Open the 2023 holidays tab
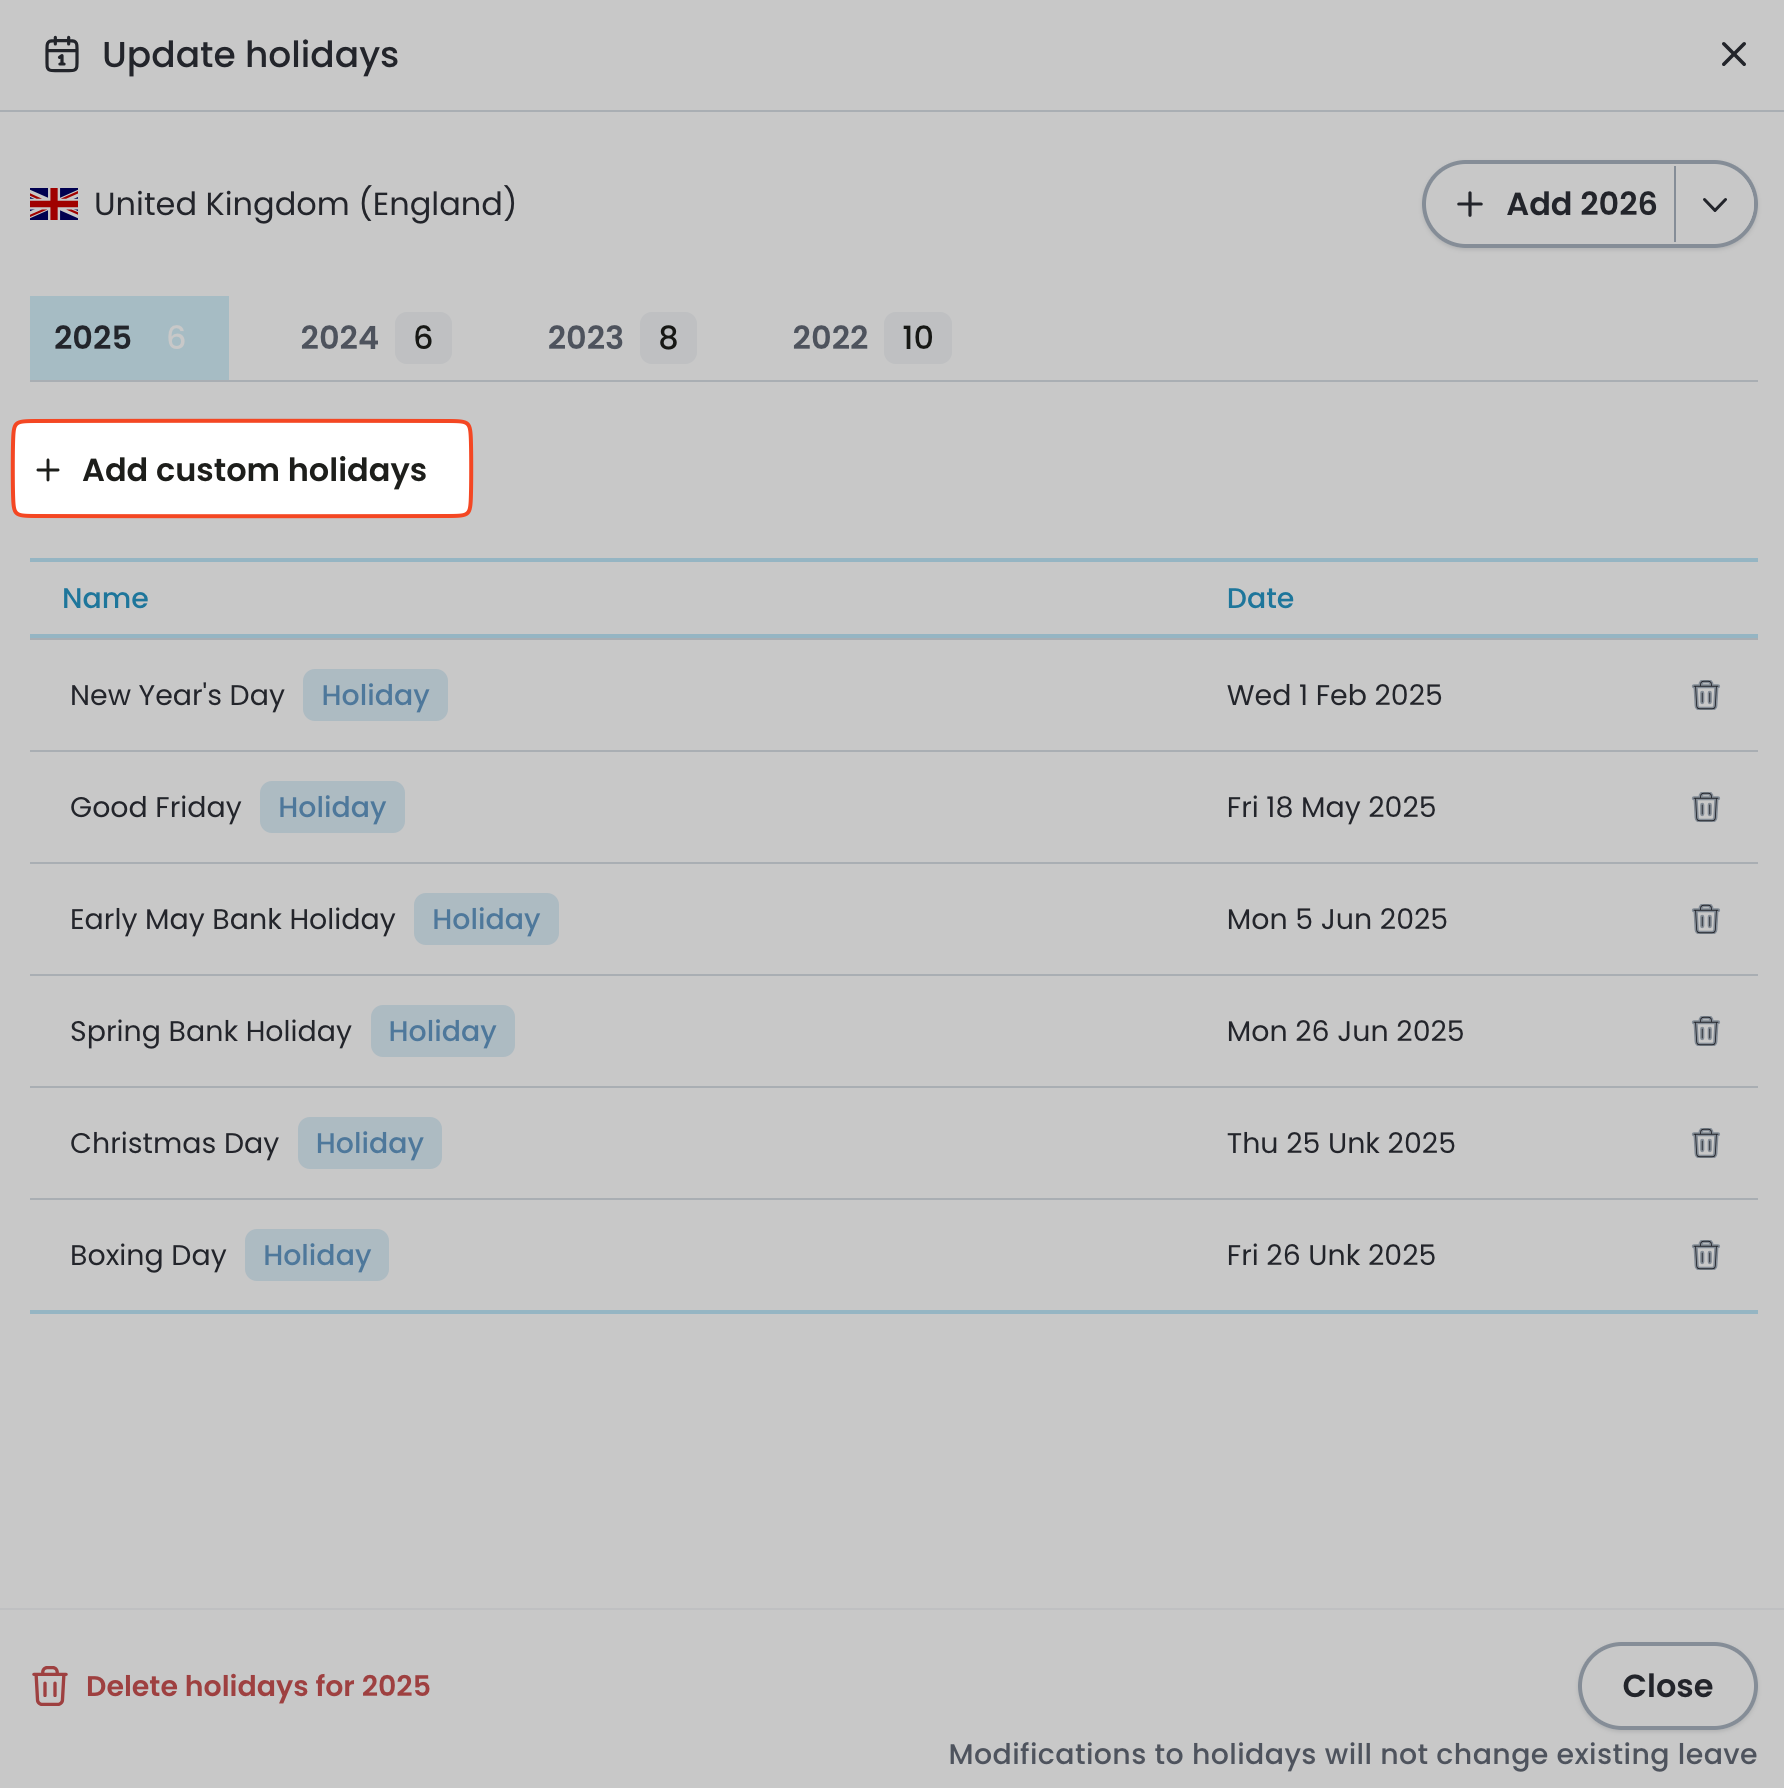This screenshot has height=1788, width=1784. 621,338
